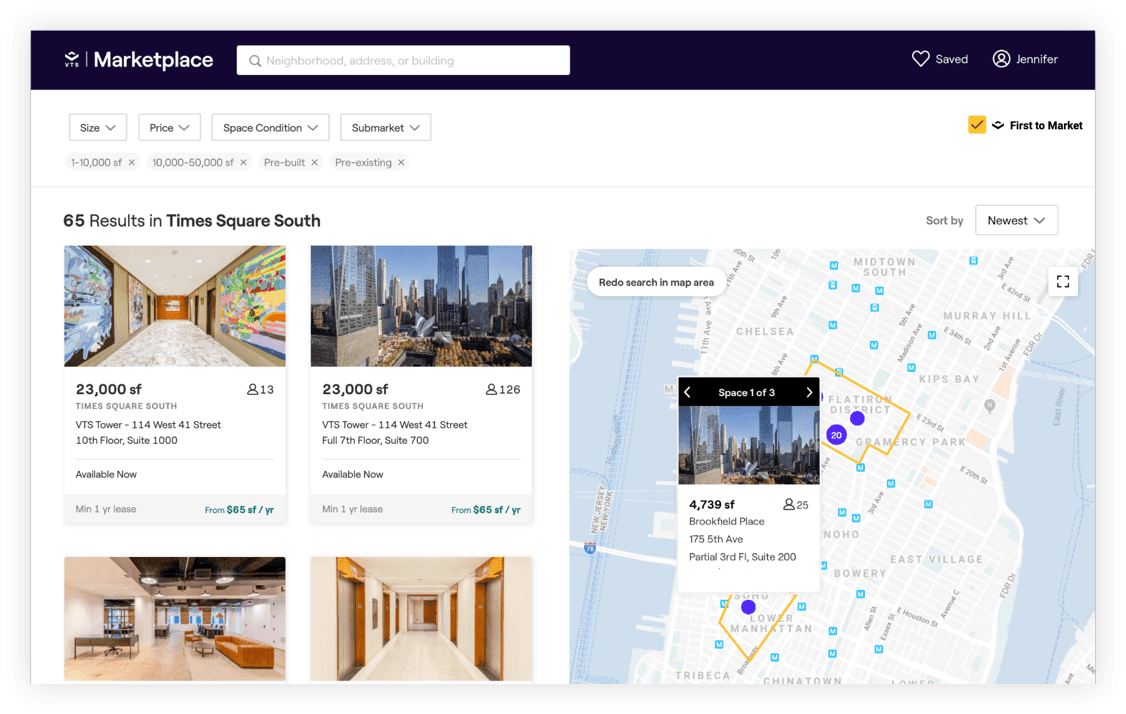Click the Jennifer account name

point(1036,60)
